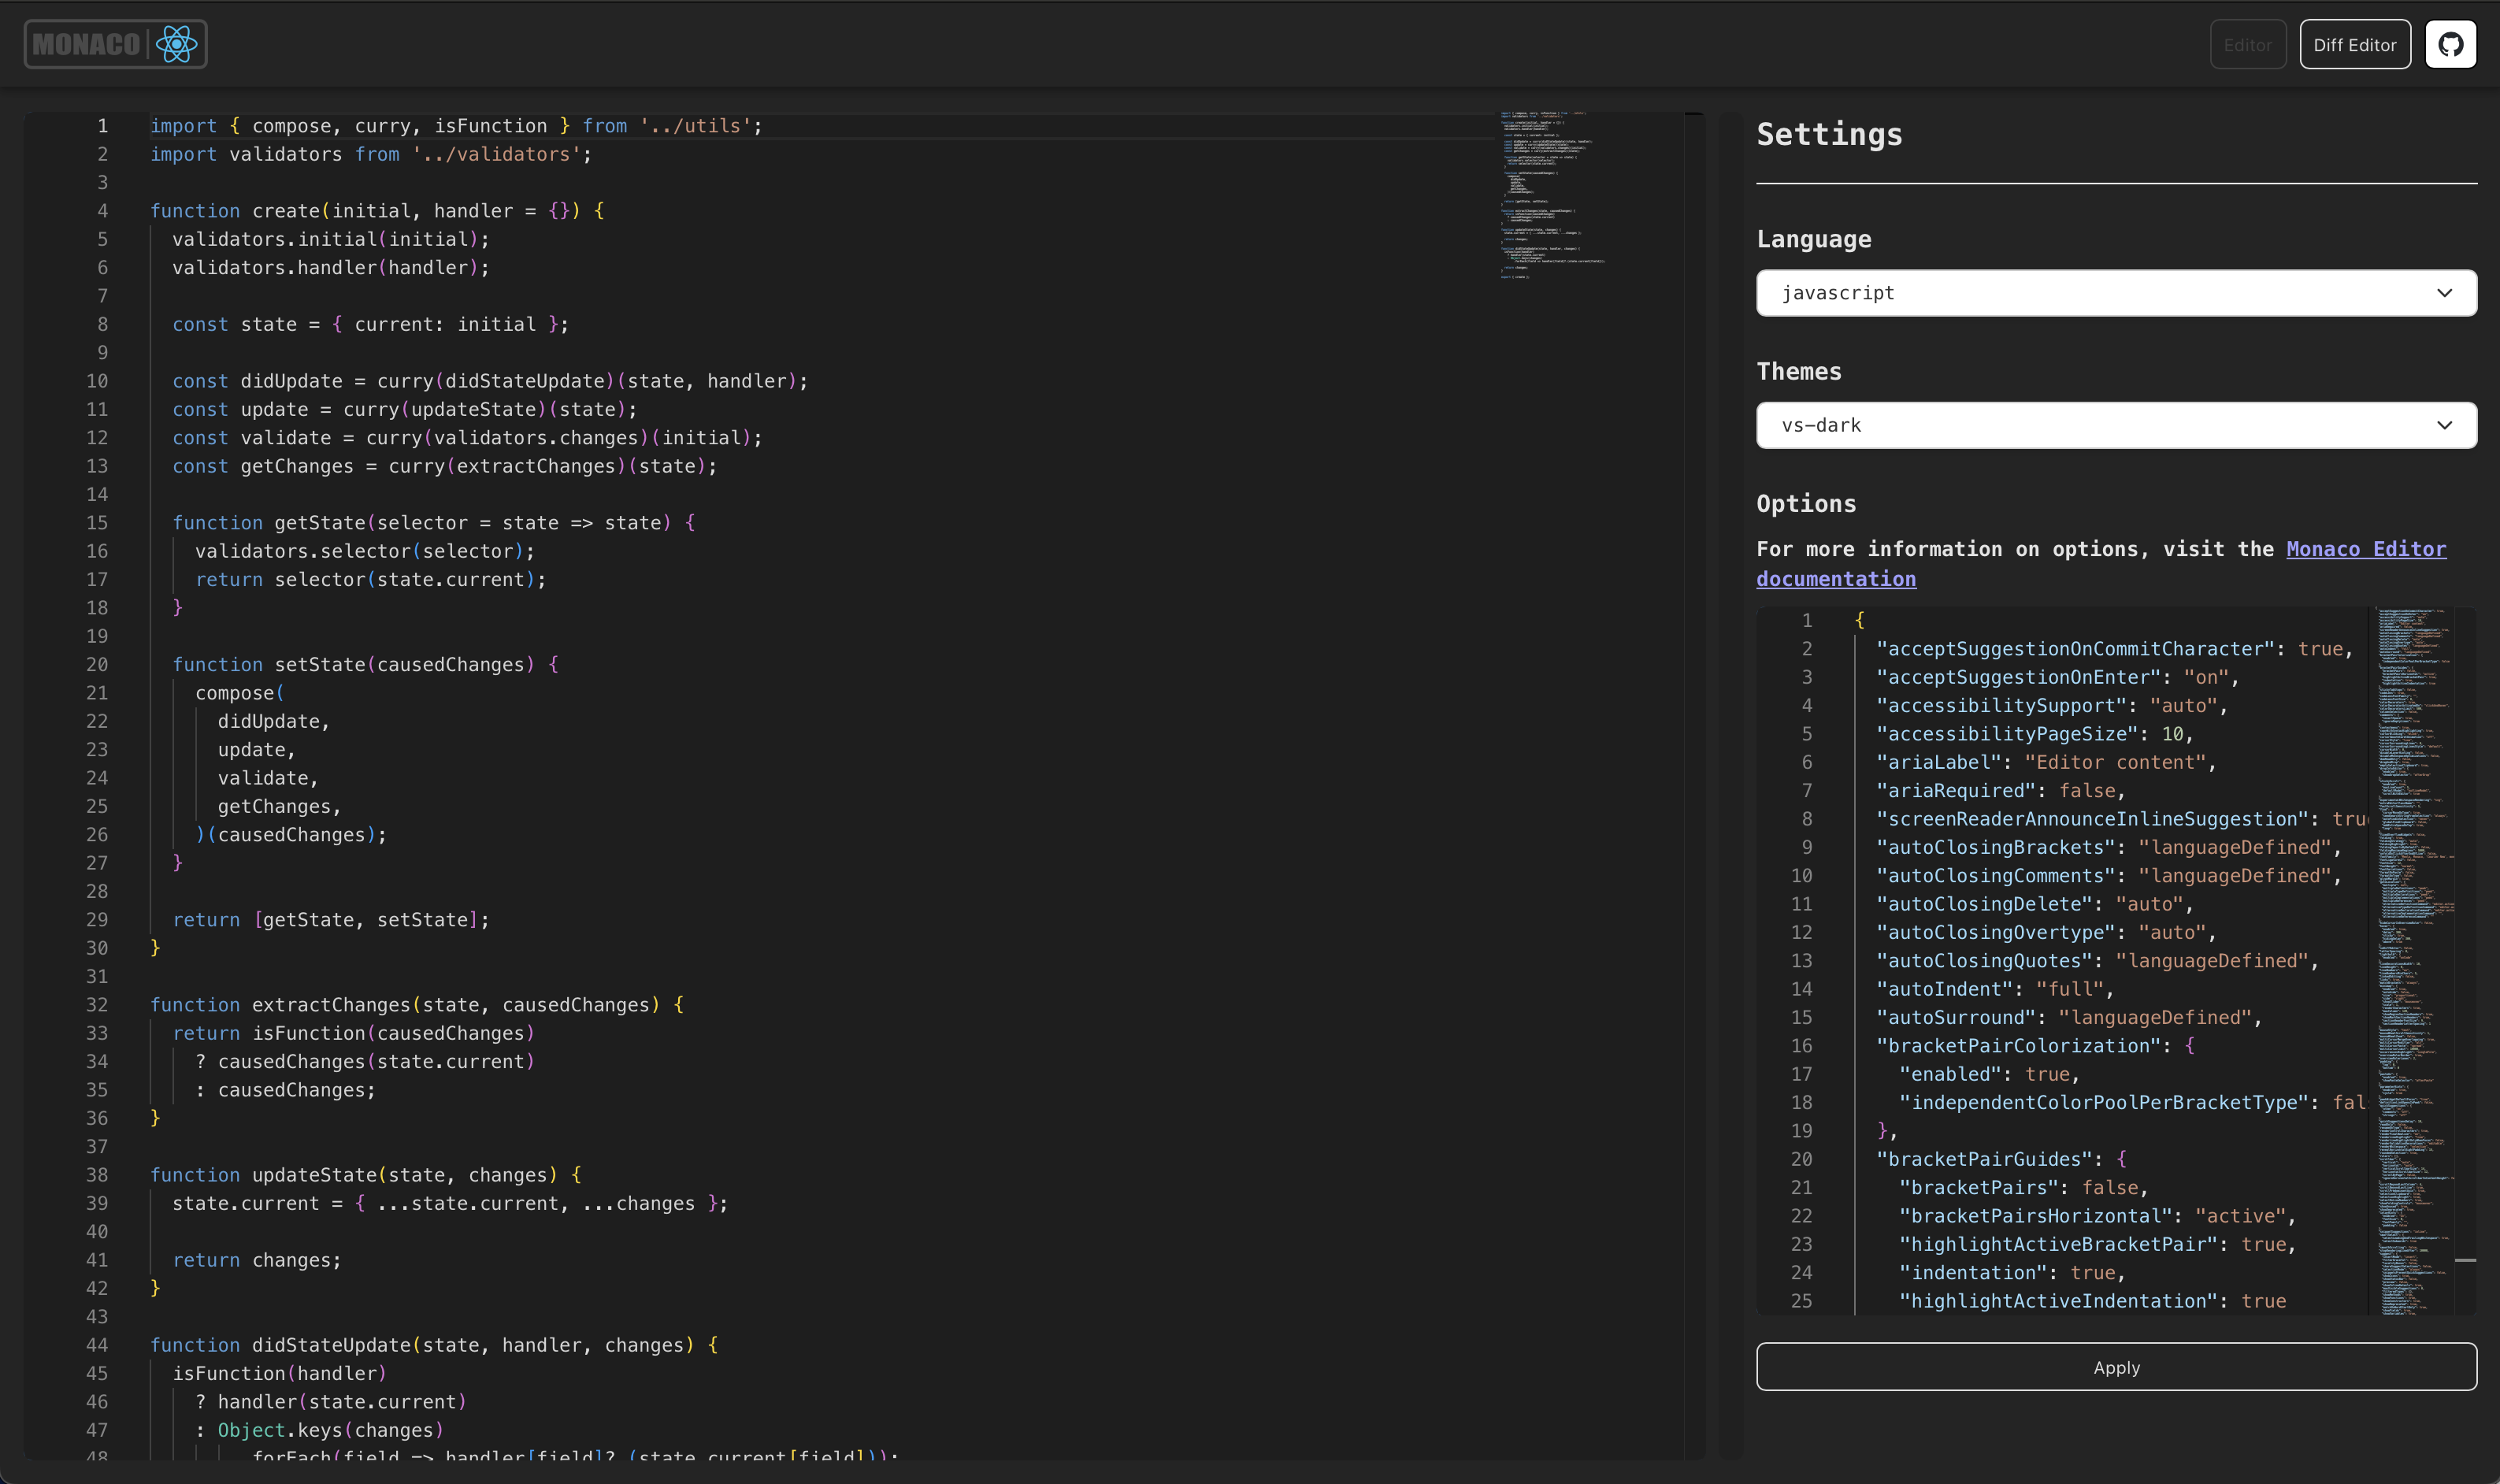Open the Themes dropdown menu

click(x=2115, y=424)
